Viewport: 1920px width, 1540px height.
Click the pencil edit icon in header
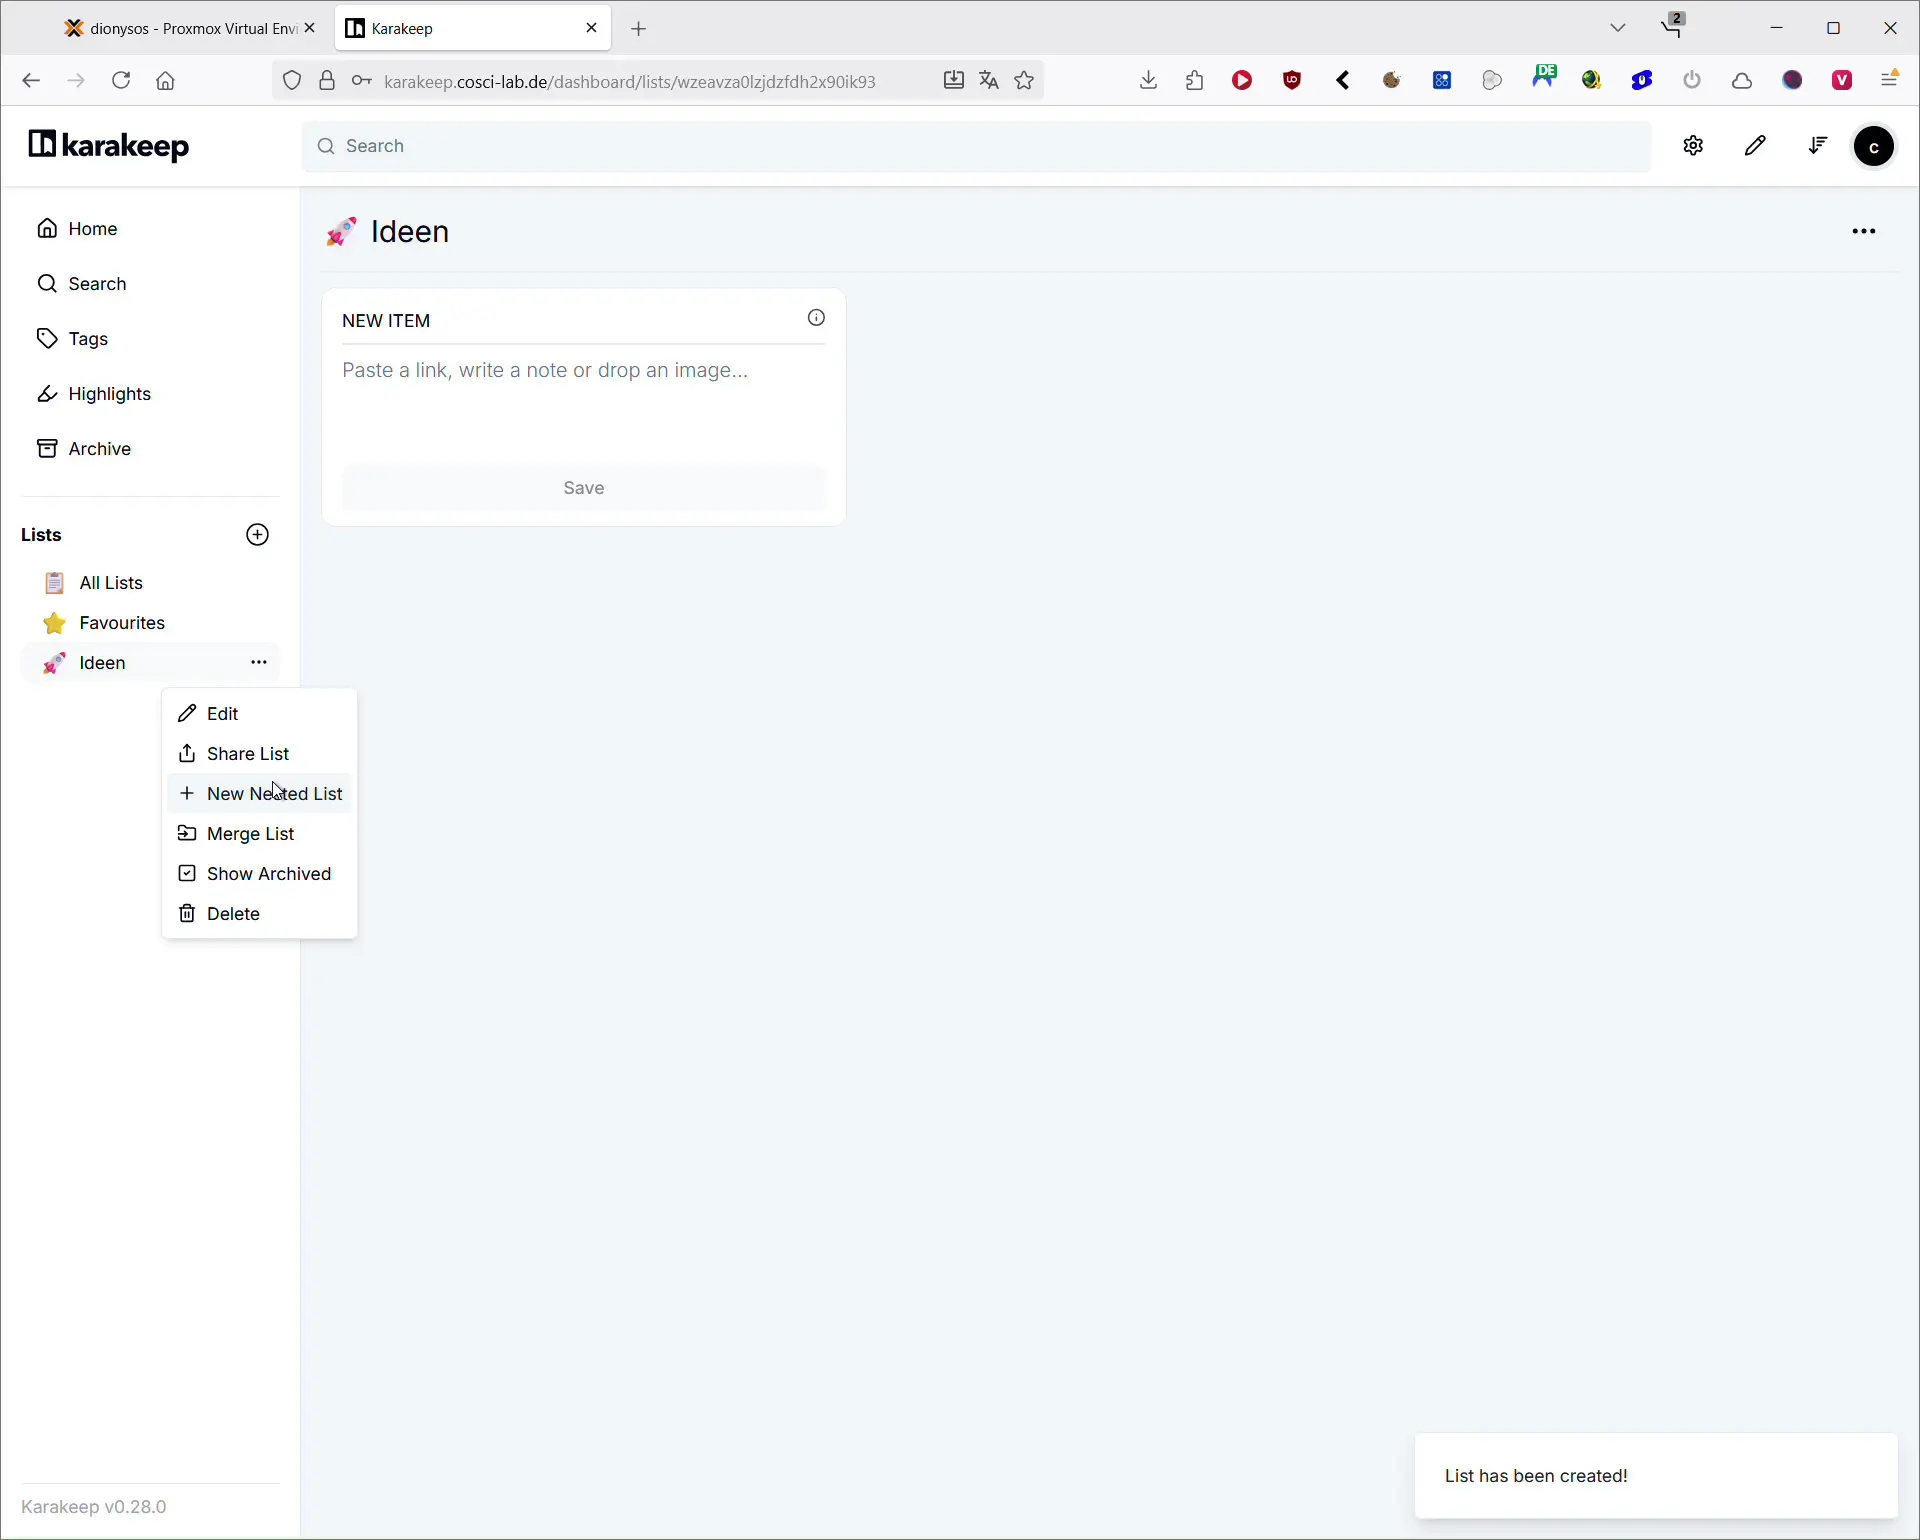(x=1755, y=146)
